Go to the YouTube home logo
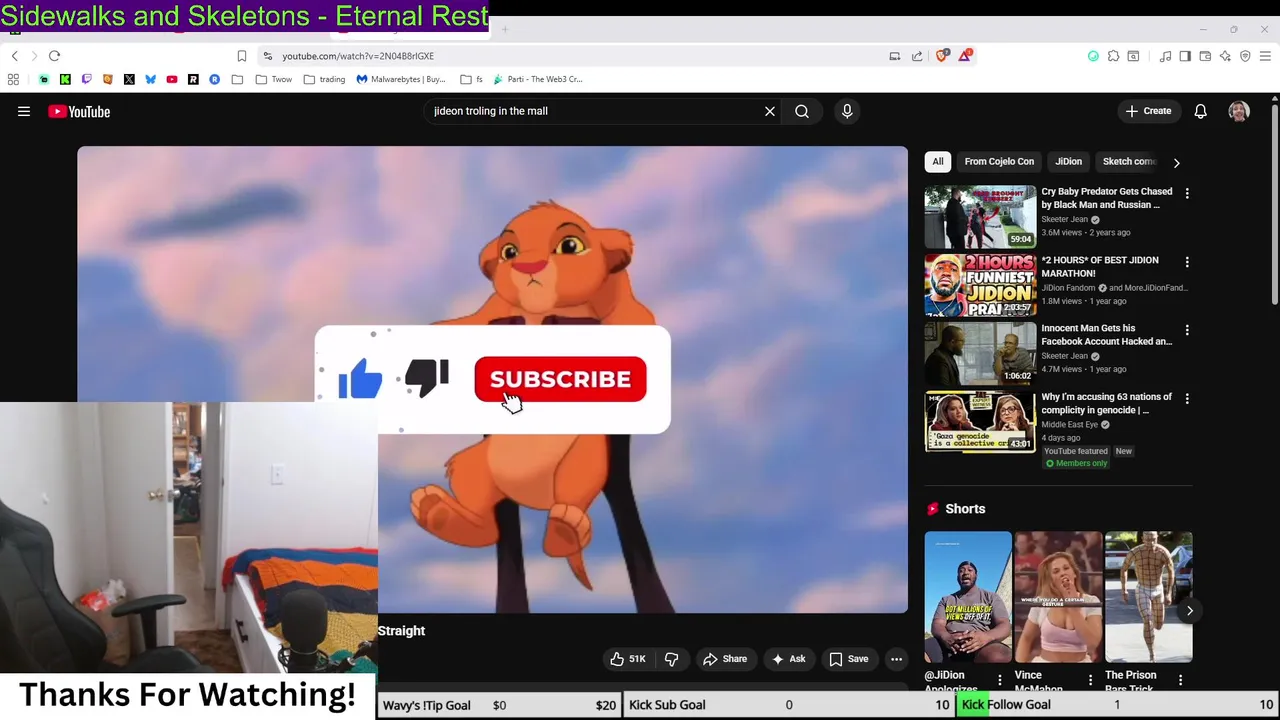The width and height of the screenshot is (1280, 720). click(x=79, y=111)
